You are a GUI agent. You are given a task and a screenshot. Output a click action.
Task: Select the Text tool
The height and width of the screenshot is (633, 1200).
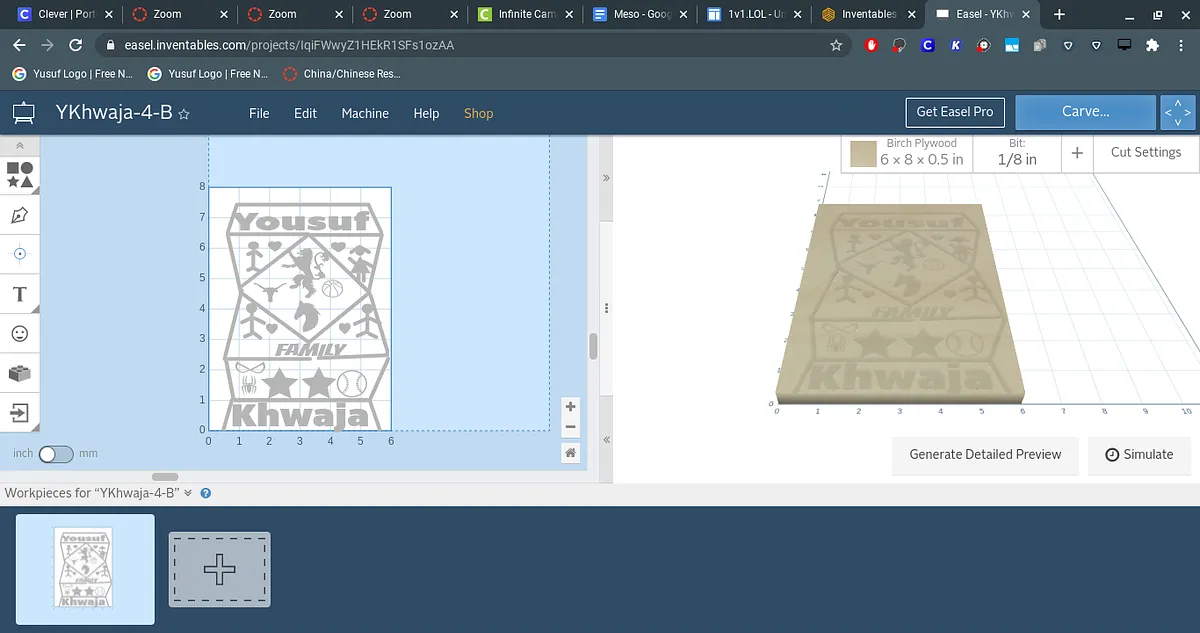tap(20, 294)
